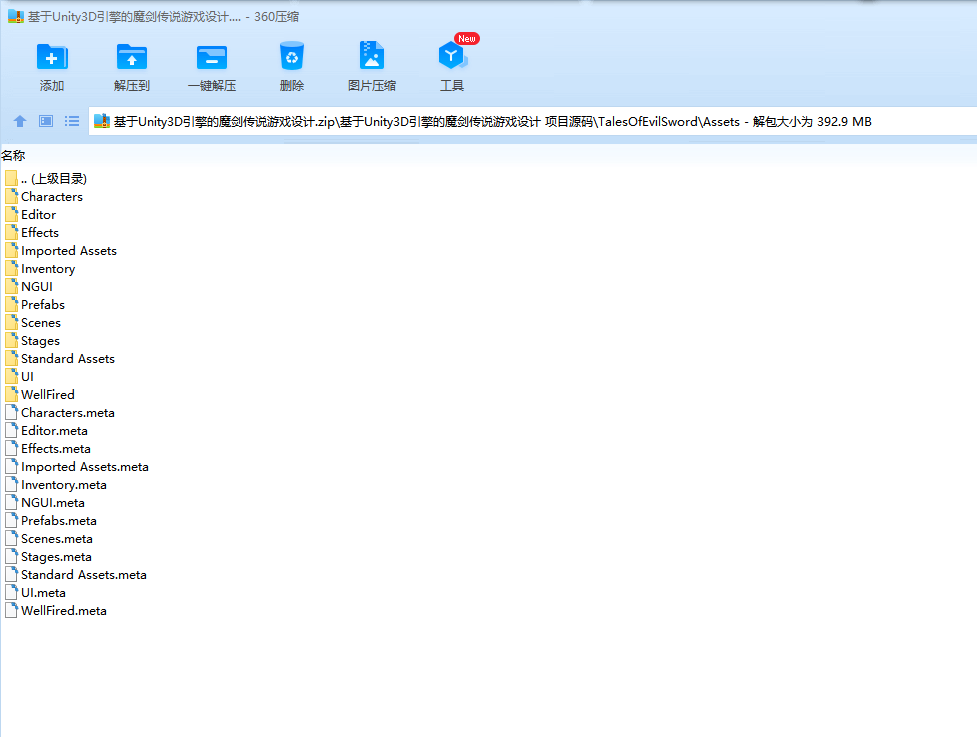Viewport: 977px width, 737px height.
Task: Select the UI folder icon
Action: (11, 376)
